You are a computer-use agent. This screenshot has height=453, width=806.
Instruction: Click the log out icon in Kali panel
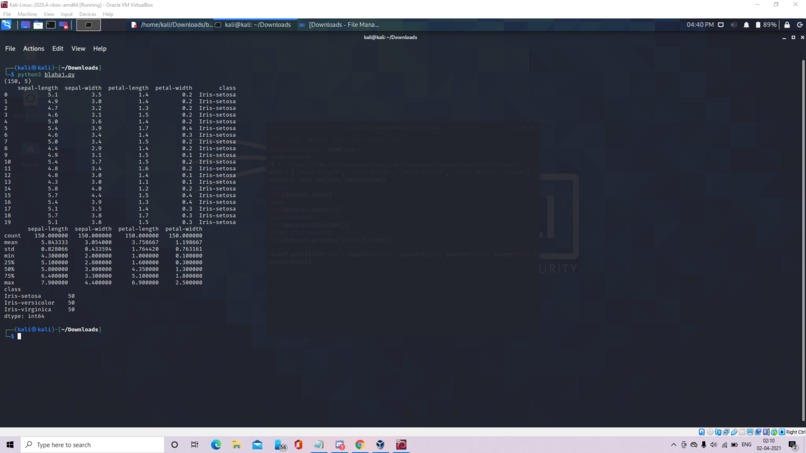800,25
